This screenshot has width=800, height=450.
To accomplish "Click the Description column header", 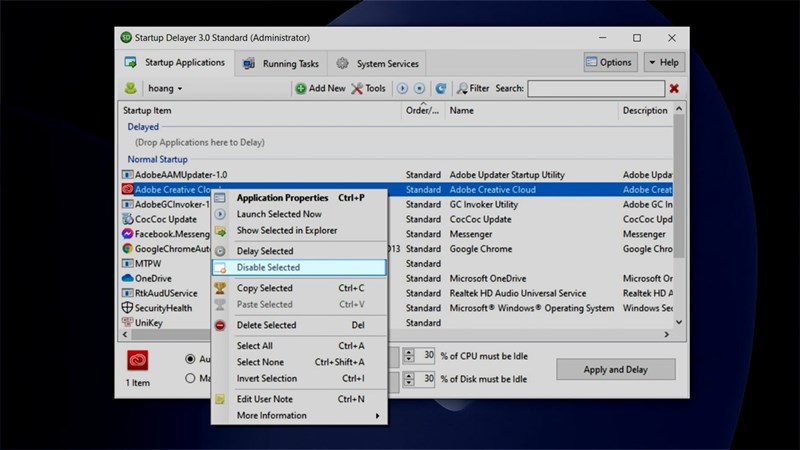I will [x=645, y=110].
